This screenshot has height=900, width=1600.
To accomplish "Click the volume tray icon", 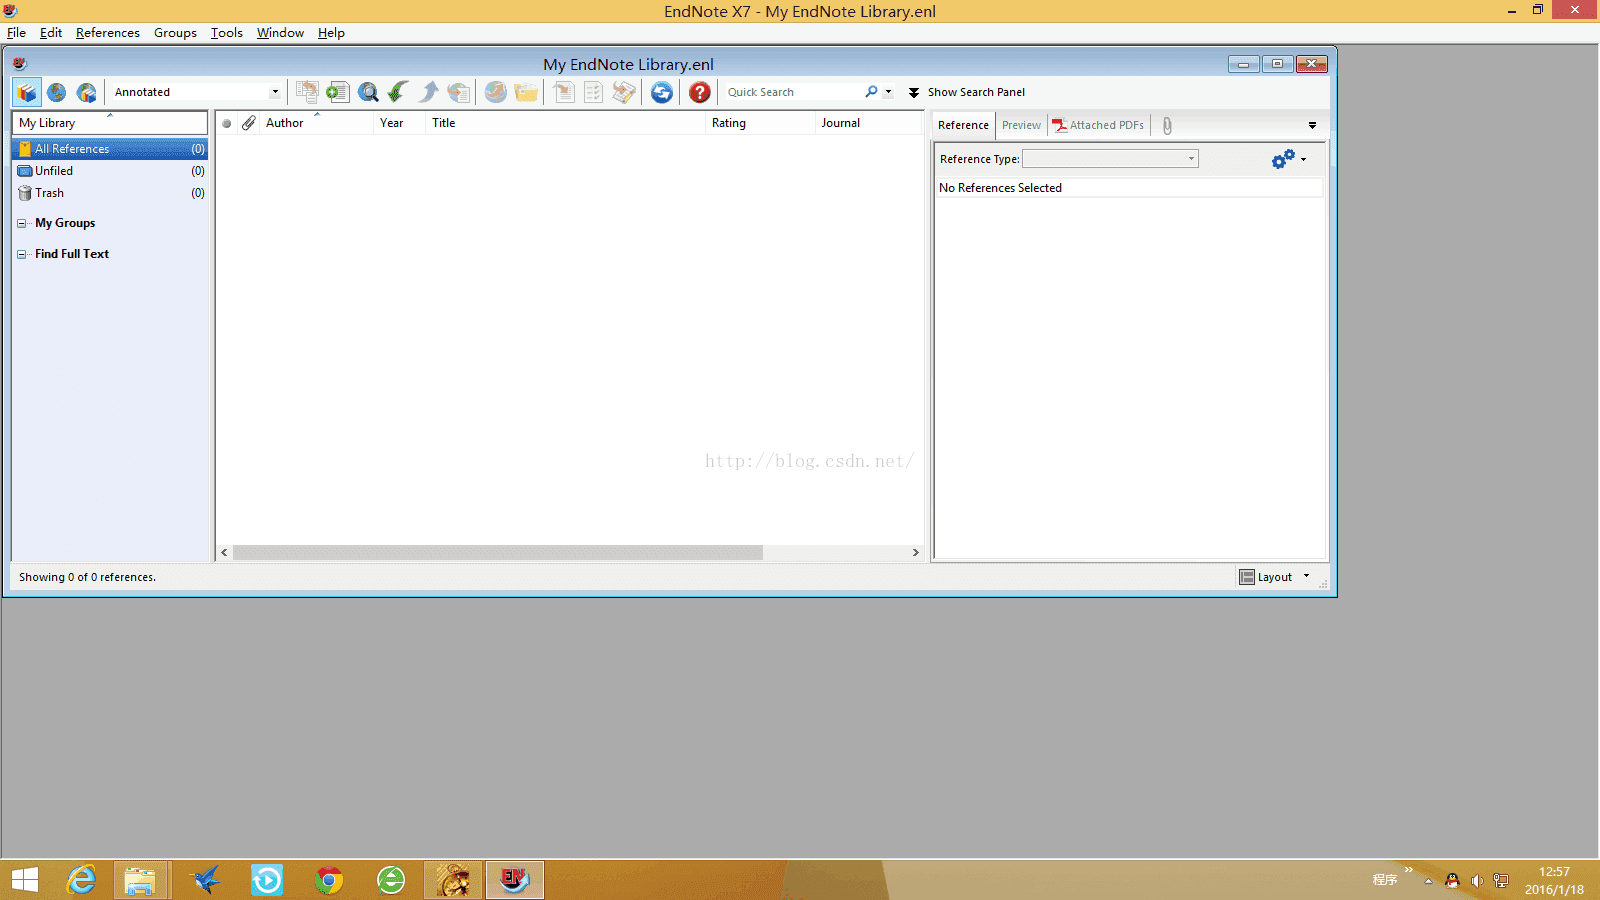I will pos(1477,881).
